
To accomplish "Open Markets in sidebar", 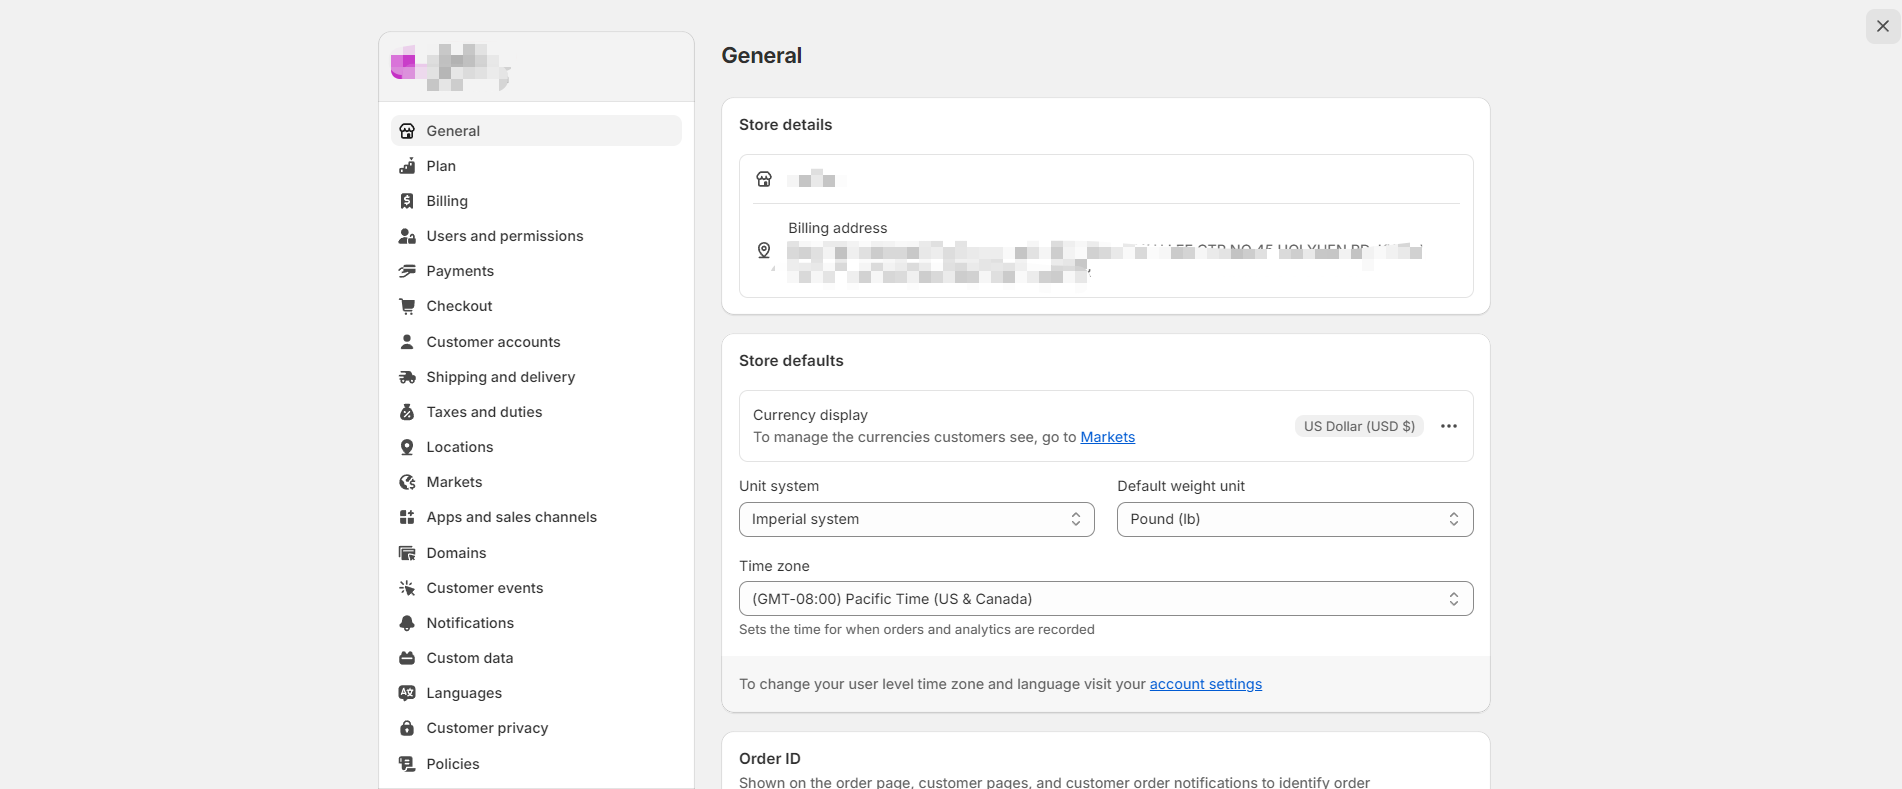I will click(x=536, y=482).
